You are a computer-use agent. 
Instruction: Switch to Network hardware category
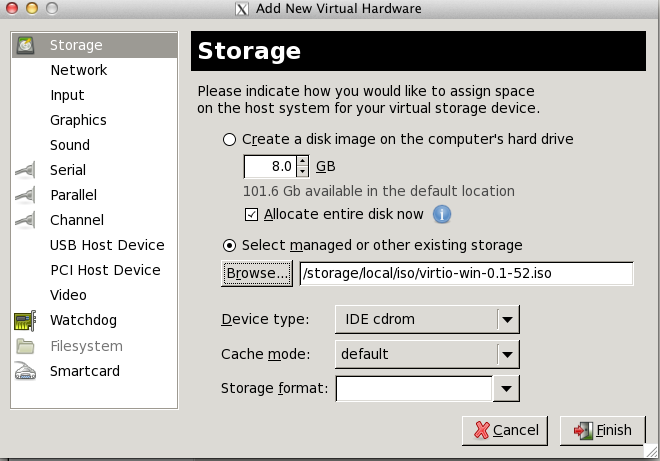[x=79, y=70]
